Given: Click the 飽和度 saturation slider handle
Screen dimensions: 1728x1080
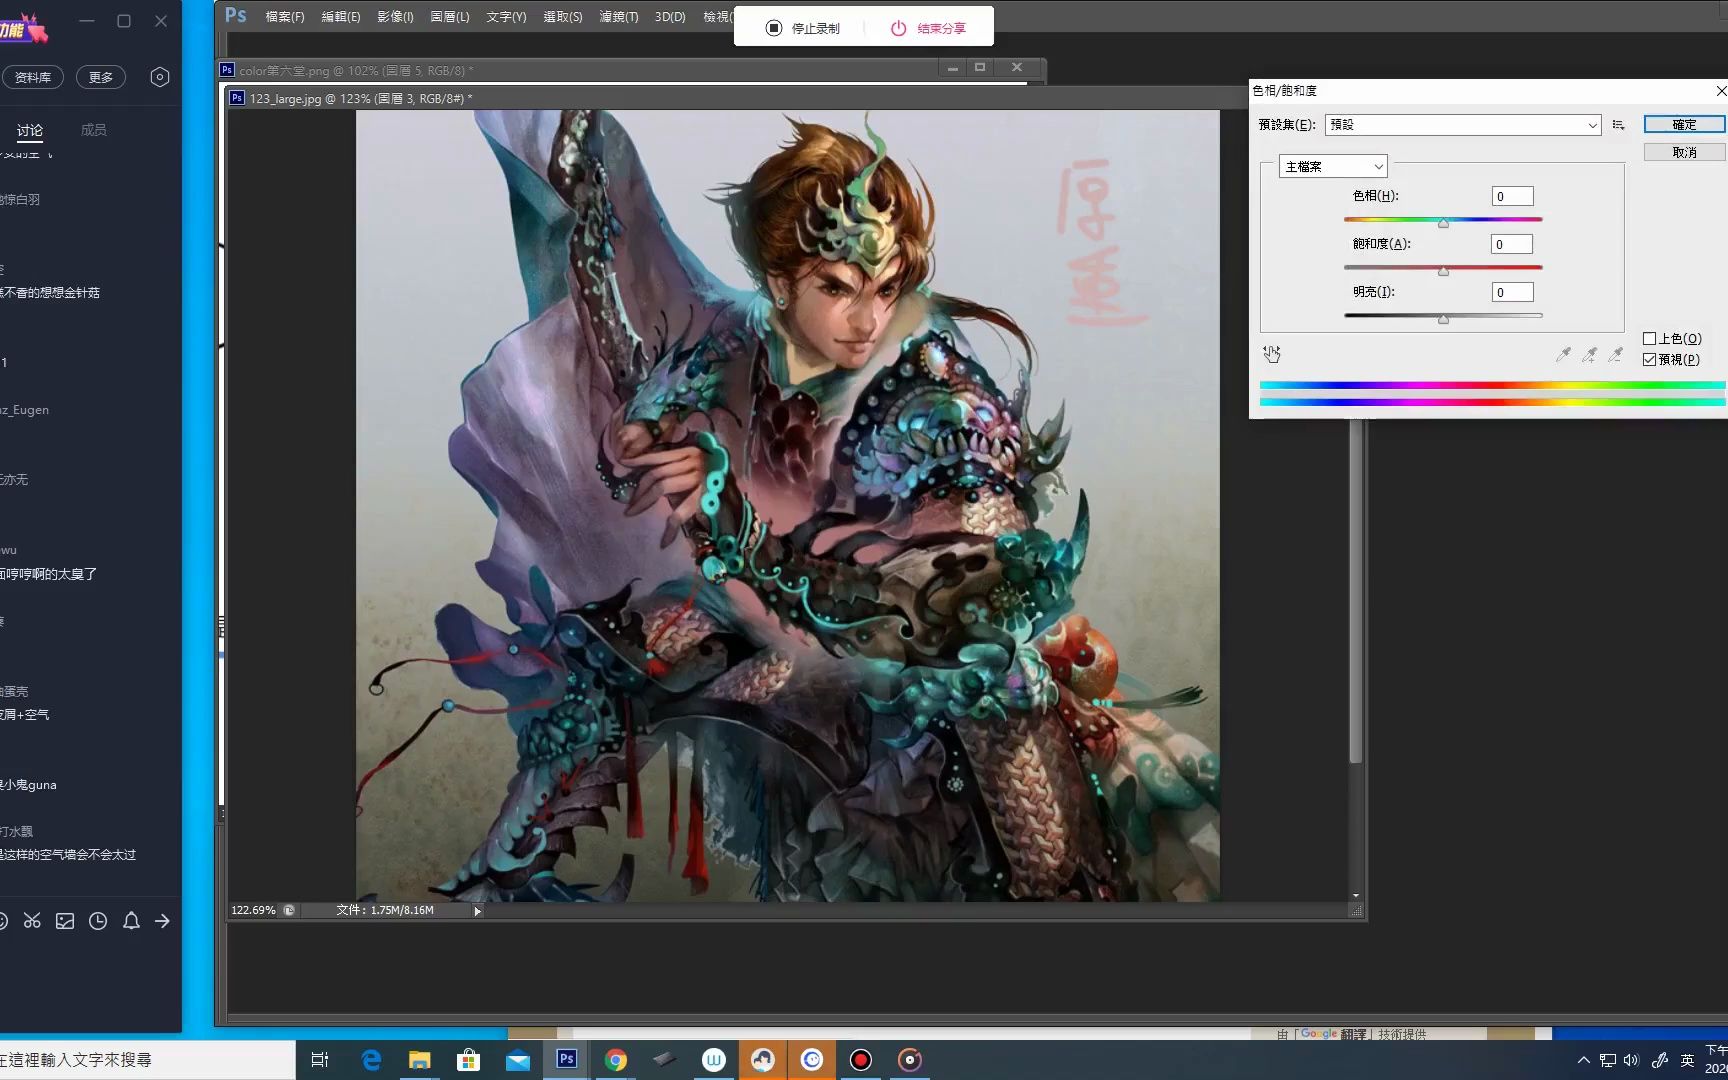Looking at the screenshot, I should 1443,271.
